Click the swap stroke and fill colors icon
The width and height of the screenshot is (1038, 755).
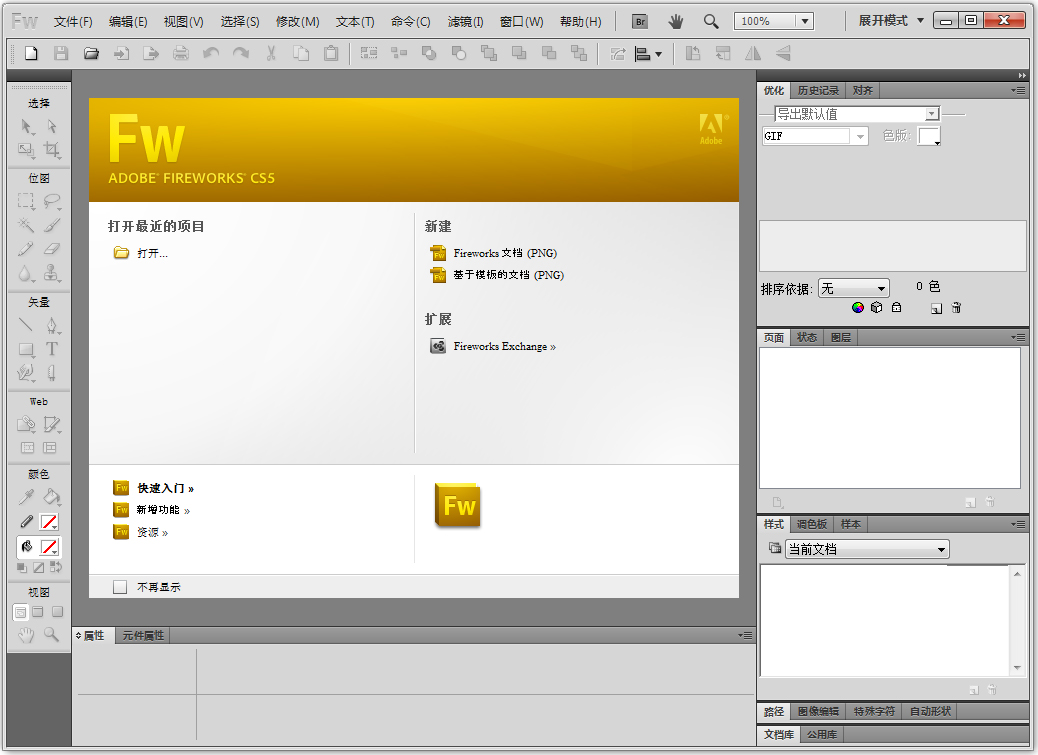point(56,567)
